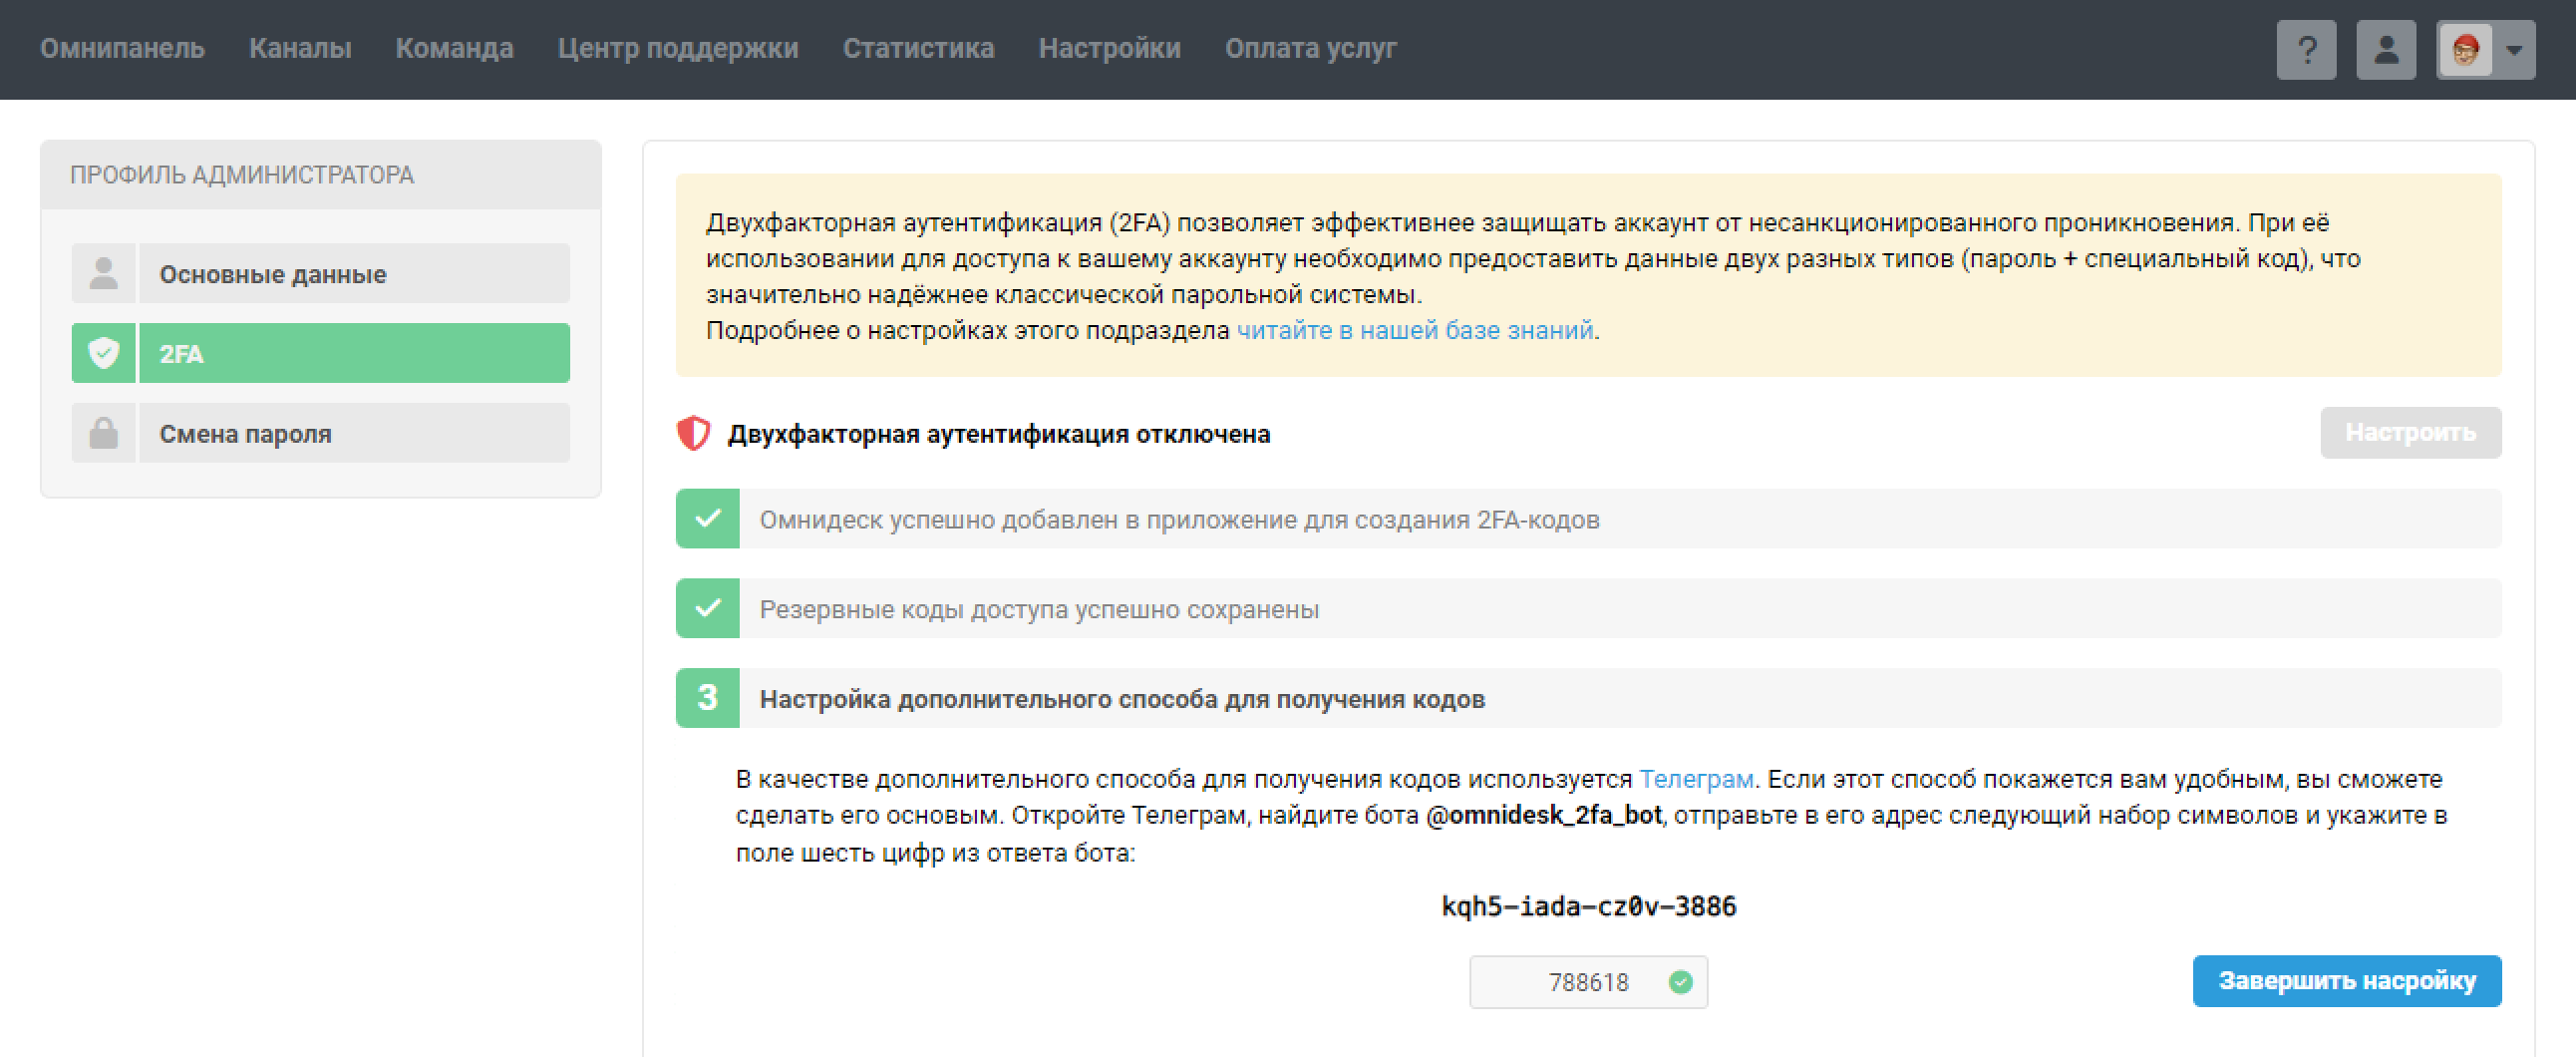Screen dimensions: 2576x1057
Task: Click the user profile silhouette icon
Action: (x=2386, y=49)
